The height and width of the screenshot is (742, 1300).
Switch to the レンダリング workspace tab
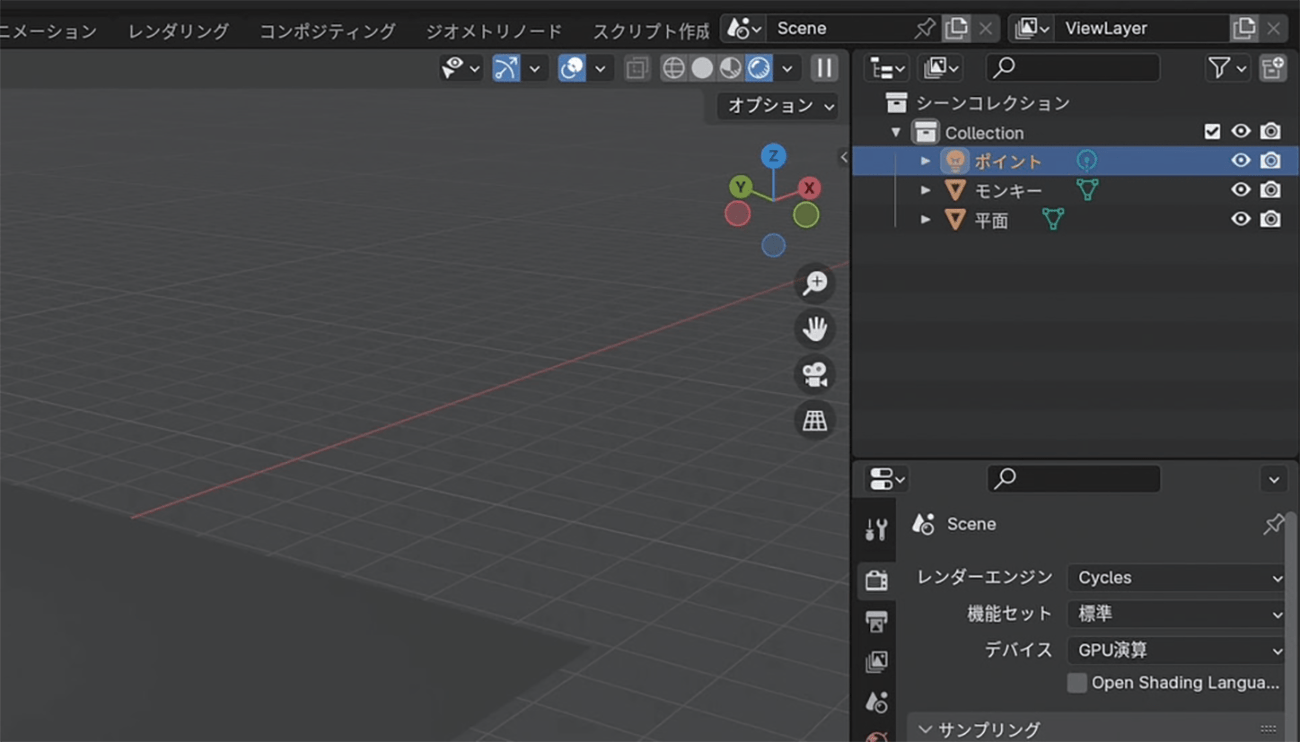point(178,31)
